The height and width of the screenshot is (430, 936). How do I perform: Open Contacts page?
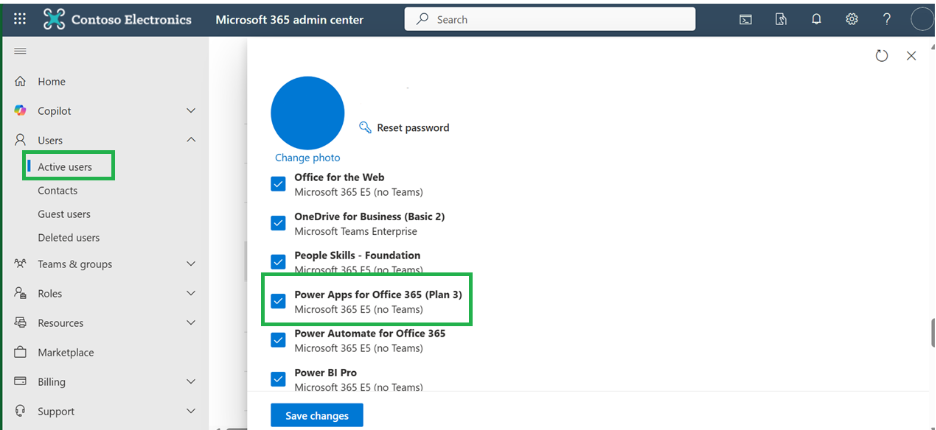(57, 191)
